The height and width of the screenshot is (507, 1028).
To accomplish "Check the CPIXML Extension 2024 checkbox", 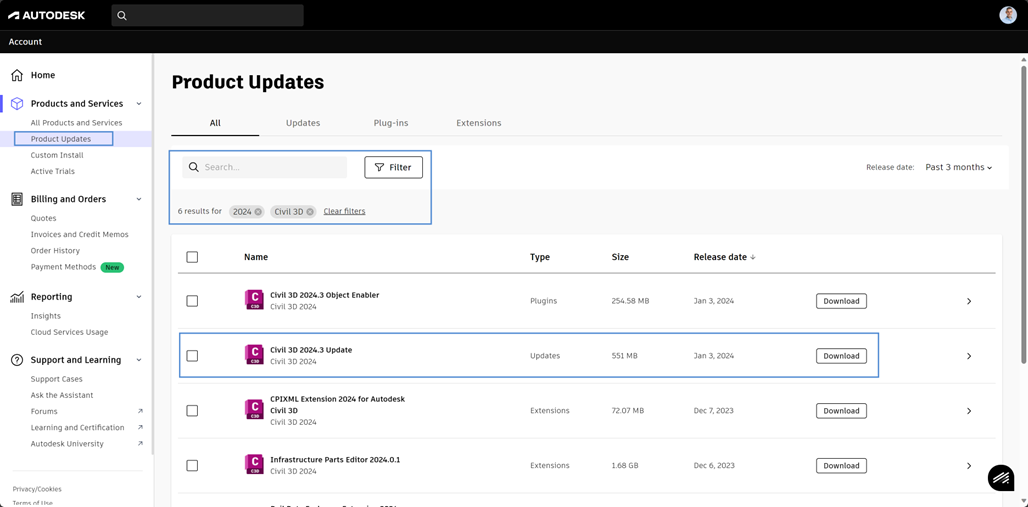I will (192, 411).
